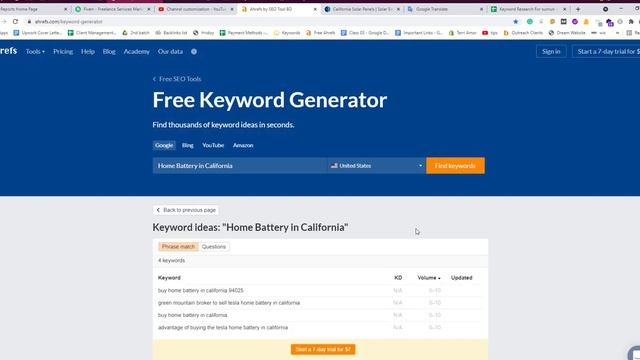This screenshot has width=640, height=360.
Task: Open the Blog link
Action: click(x=109, y=51)
